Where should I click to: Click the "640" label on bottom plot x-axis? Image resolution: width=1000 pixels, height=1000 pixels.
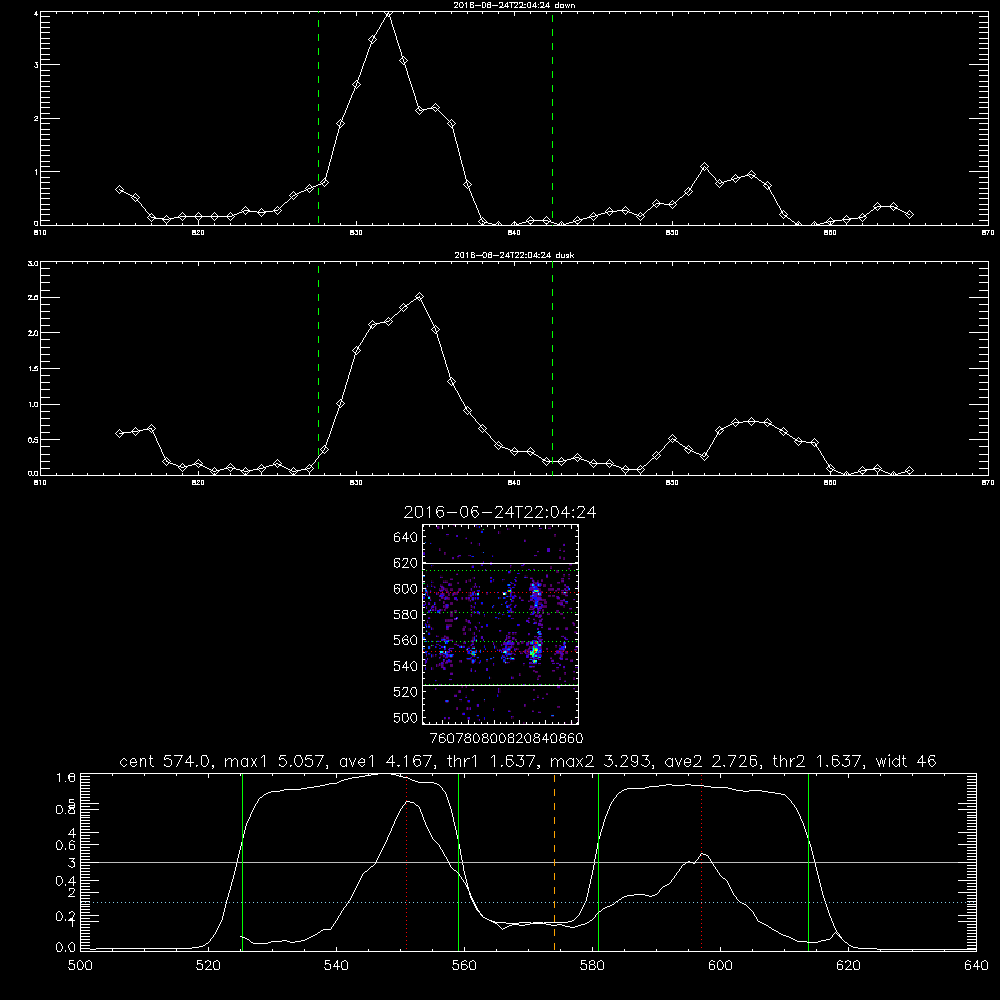976,966
